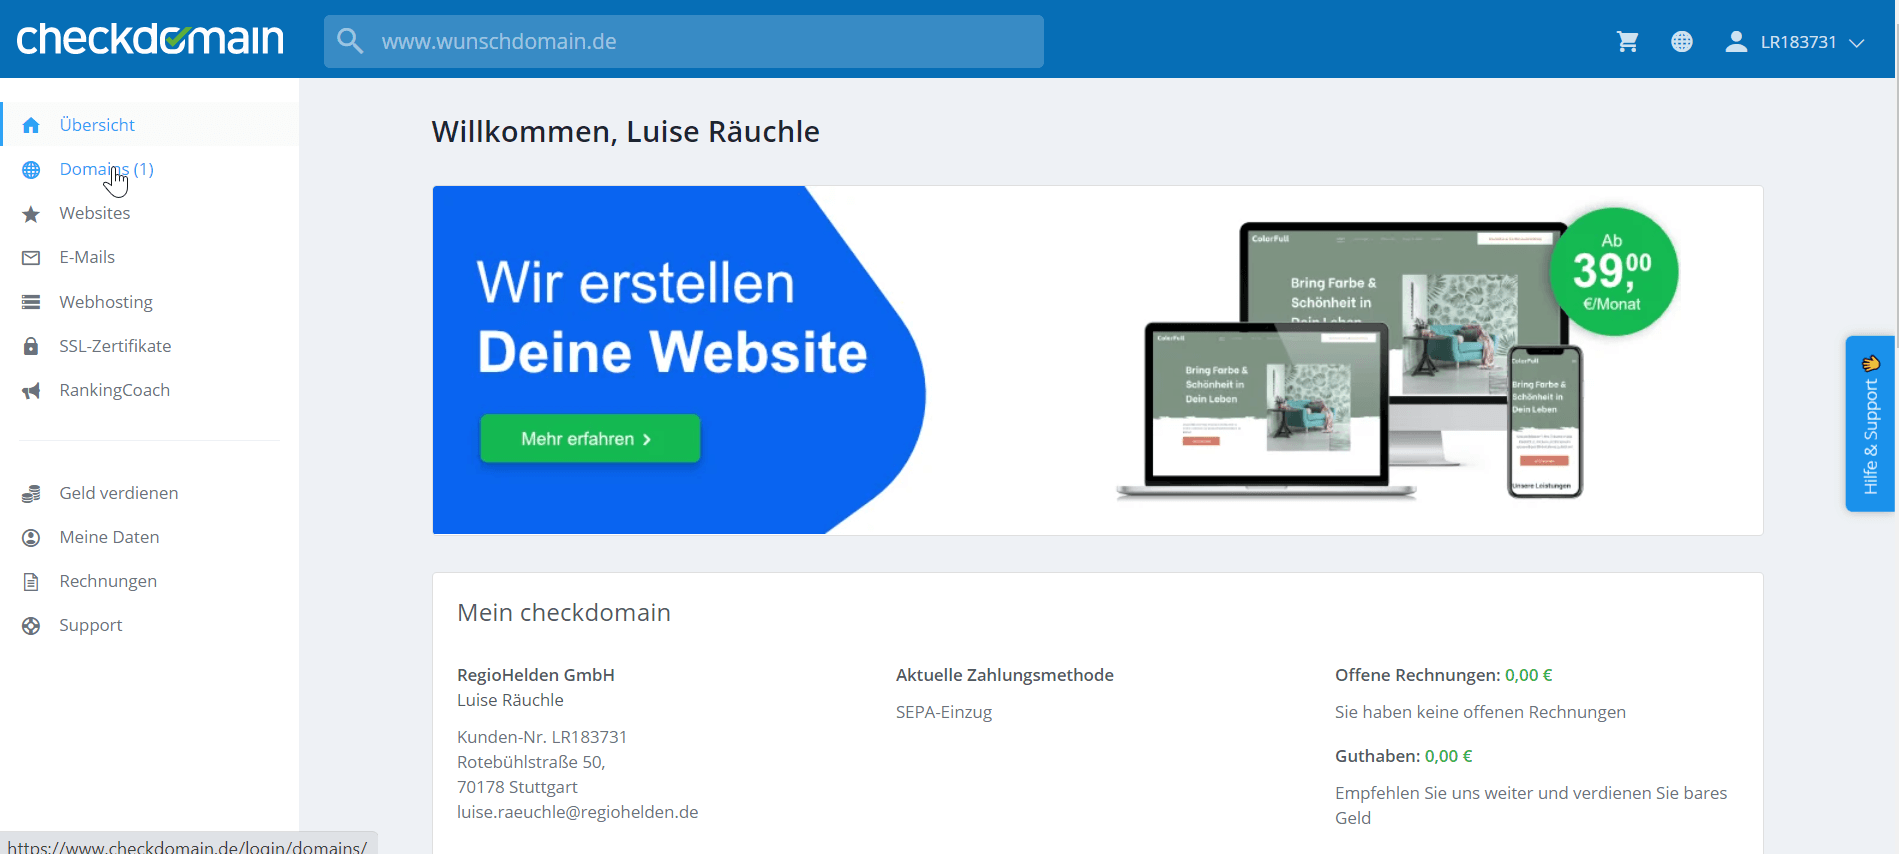The image size is (1899, 854).
Task: Click the Aktuelle Zahlungsmethode label
Action: coord(1005,675)
